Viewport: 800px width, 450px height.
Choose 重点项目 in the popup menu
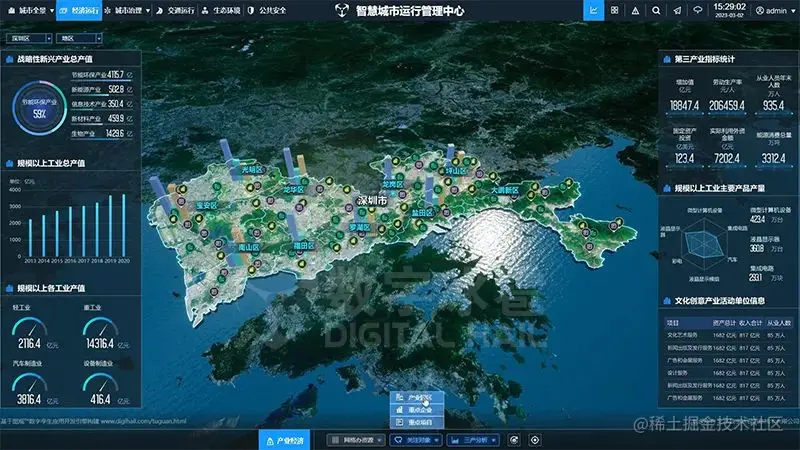(417, 422)
